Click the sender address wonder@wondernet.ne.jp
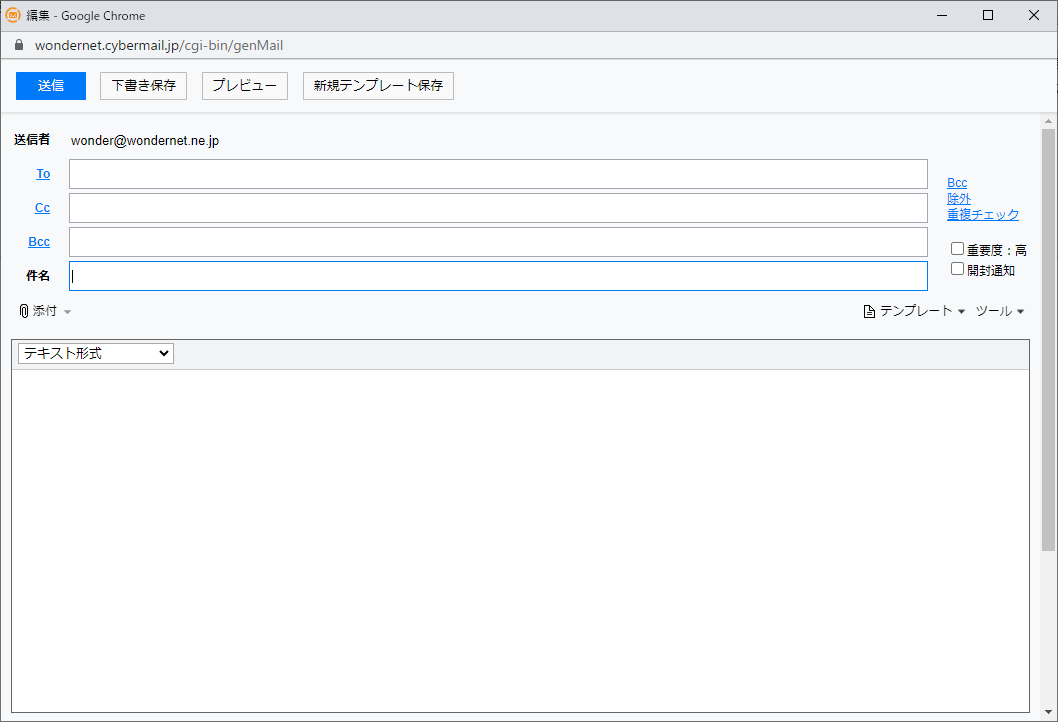The width and height of the screenshot is (1058, 722). [145, 140]
